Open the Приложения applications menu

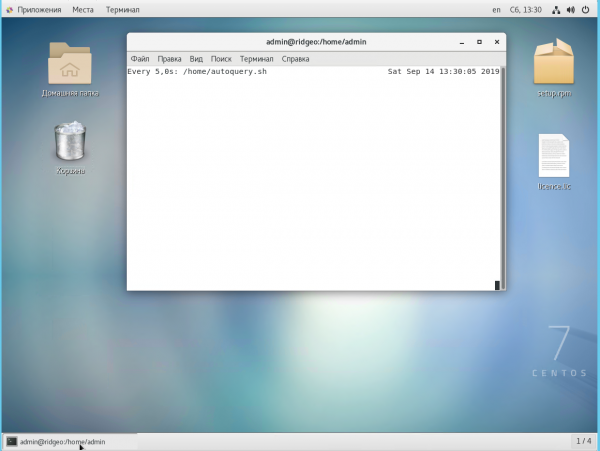point(35,10)
